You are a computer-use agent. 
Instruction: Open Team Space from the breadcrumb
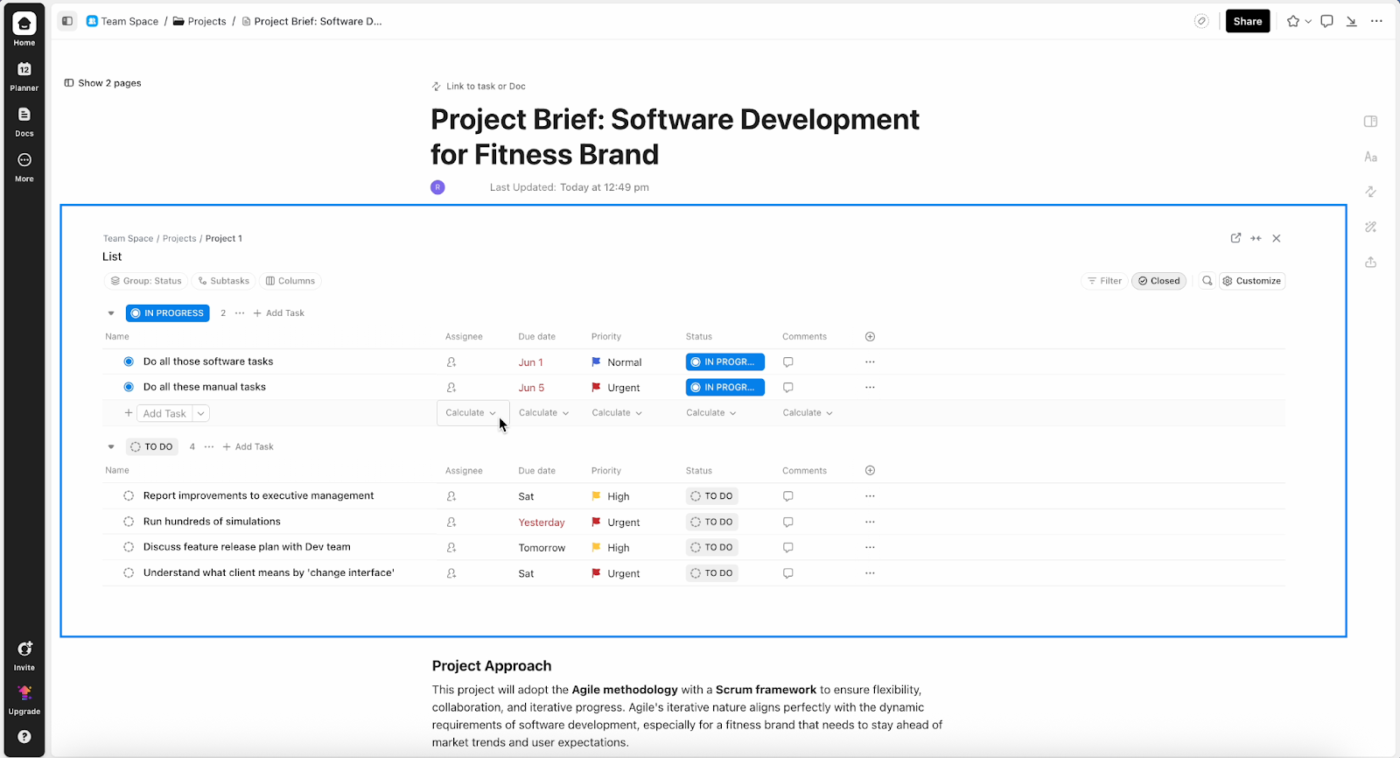(128, 20)
